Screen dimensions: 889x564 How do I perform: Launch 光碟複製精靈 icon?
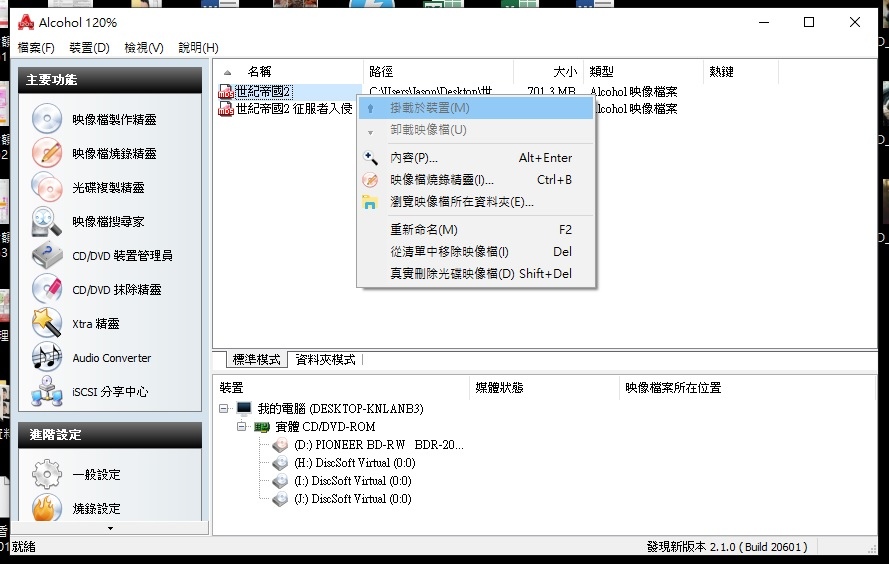46,187
